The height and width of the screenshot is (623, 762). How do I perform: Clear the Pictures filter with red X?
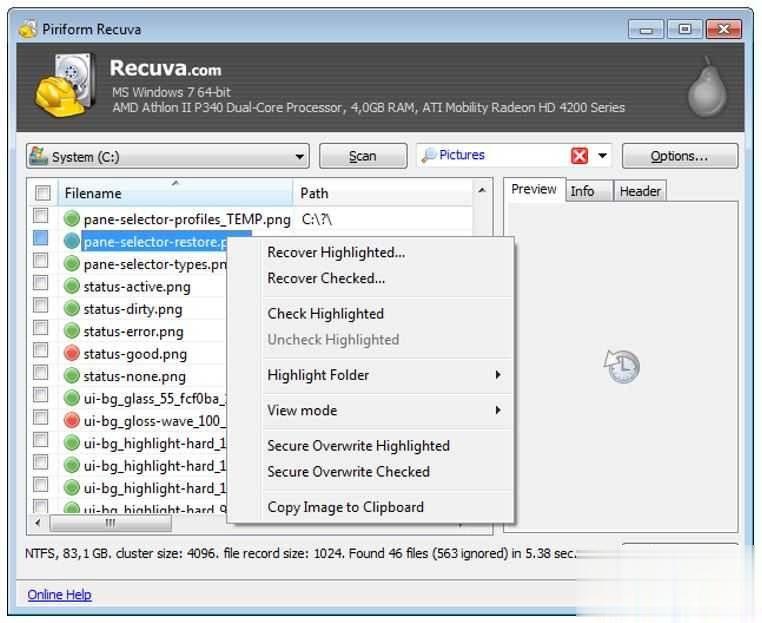[579, 156]
